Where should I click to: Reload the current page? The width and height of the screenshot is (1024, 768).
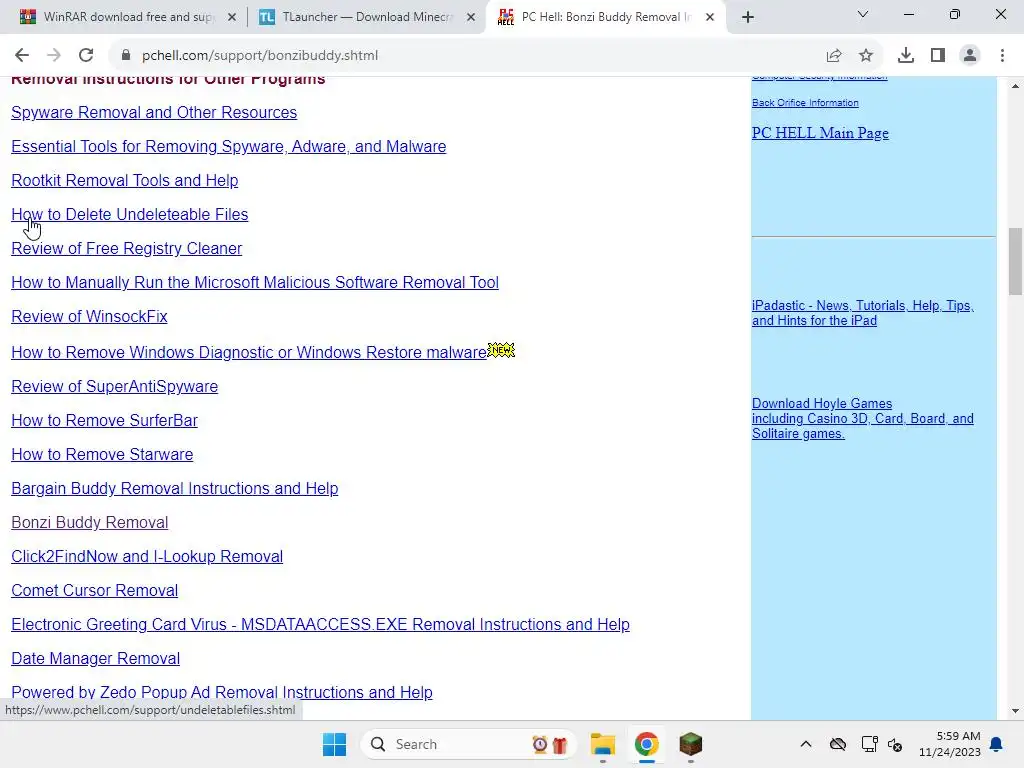pyautogui.click(x=86, y=56)
